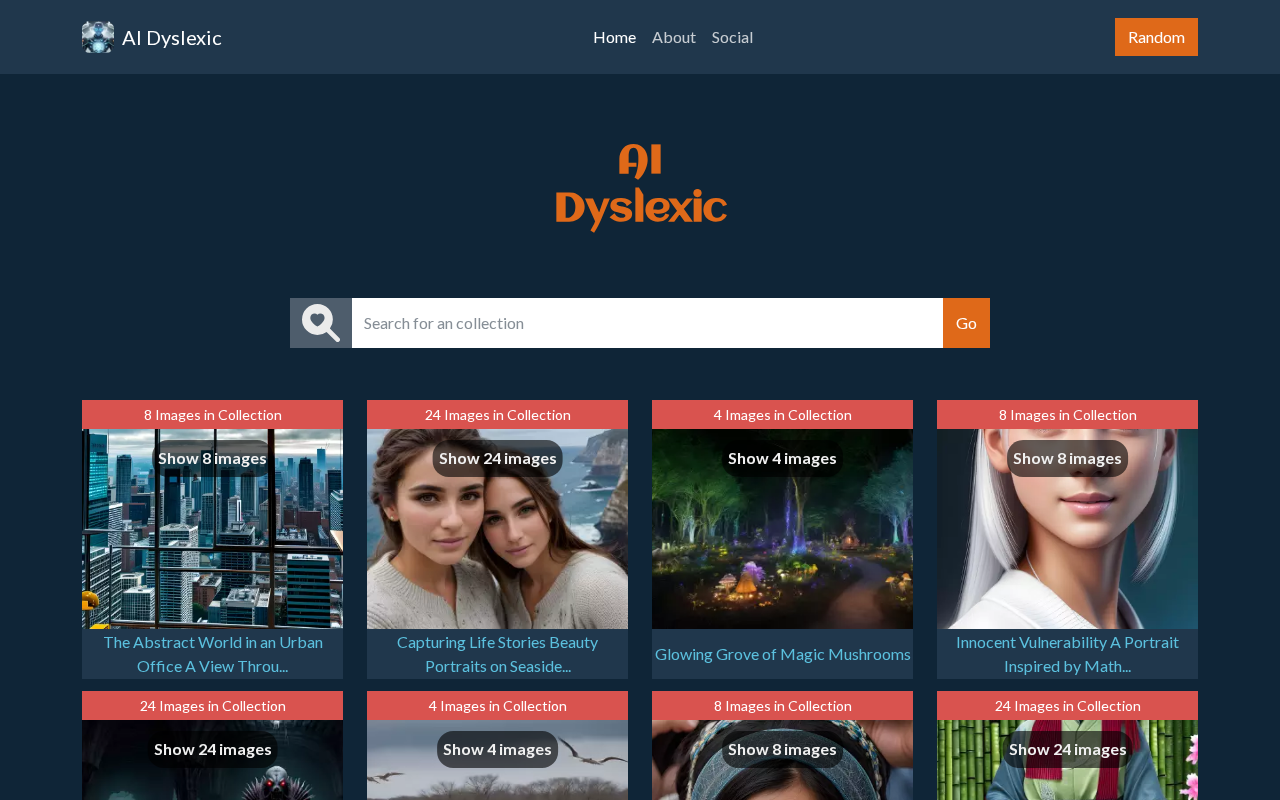Click Show 8 images on headscarf woman card

pyautogui.click(x=782, y=749)
